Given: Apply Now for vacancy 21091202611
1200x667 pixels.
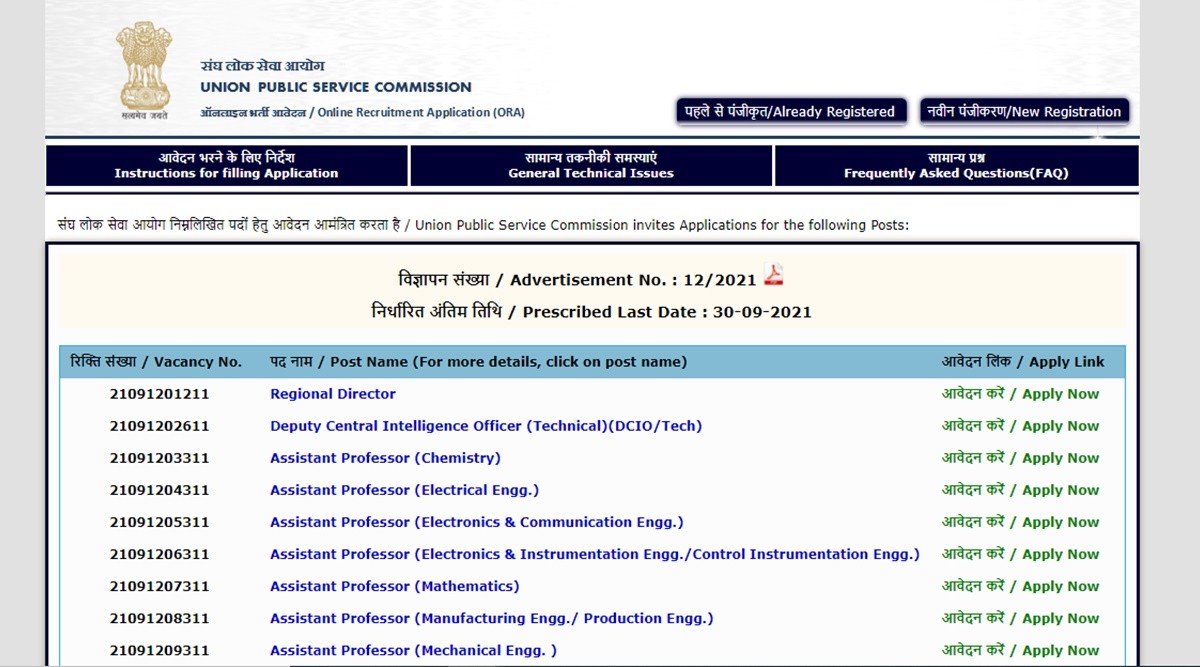Looking at the screenshot, I should [1020, 426].
